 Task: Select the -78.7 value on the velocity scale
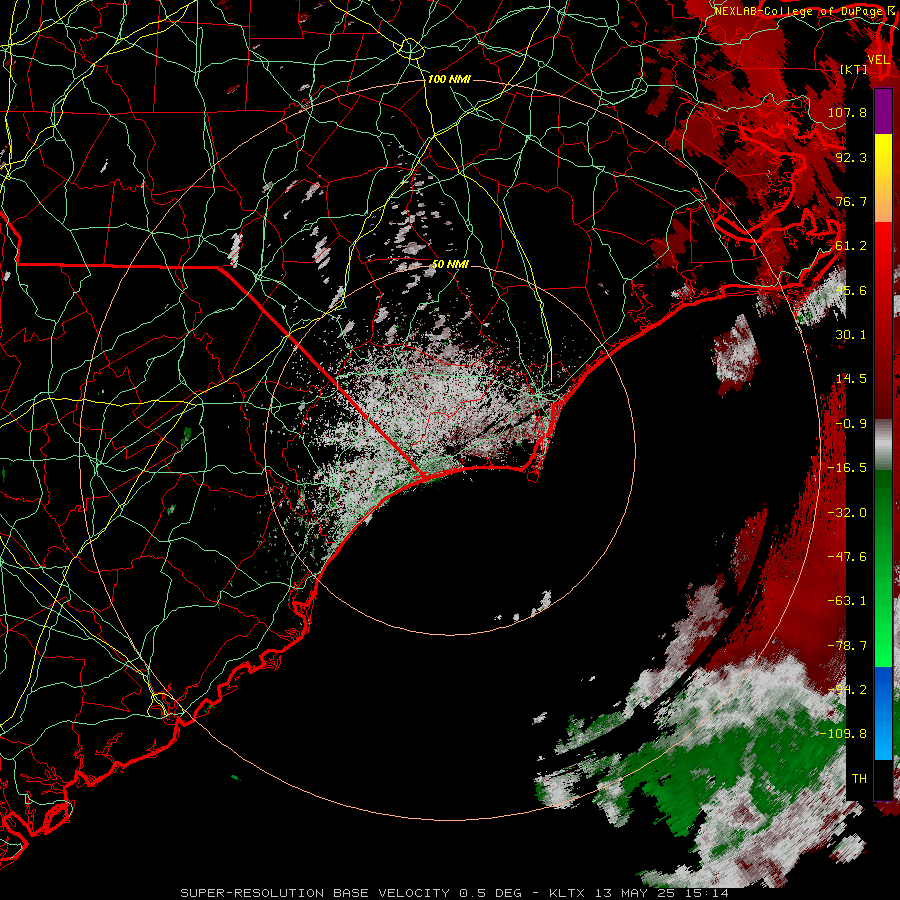(x=847, y=646)
